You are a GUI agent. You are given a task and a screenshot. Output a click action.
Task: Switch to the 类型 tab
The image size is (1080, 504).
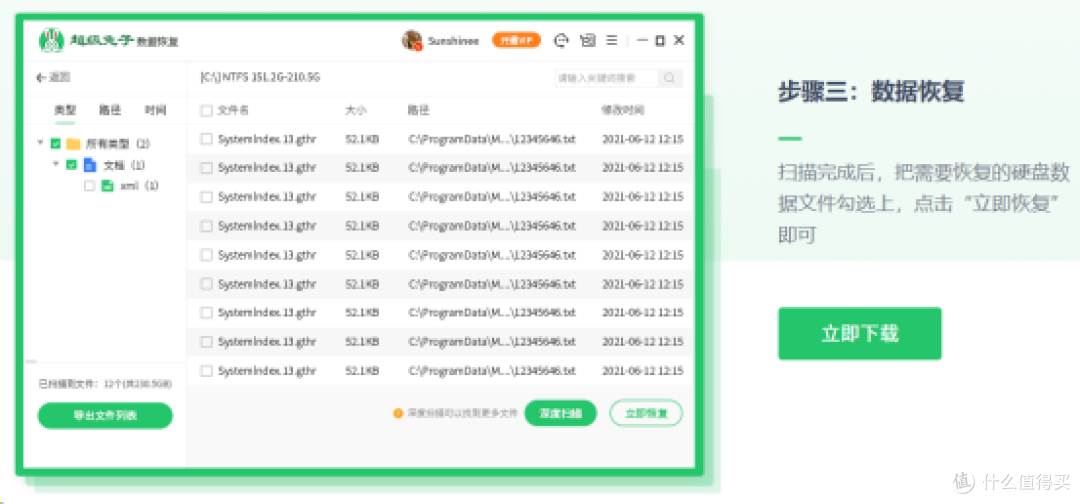coord(65,110)
